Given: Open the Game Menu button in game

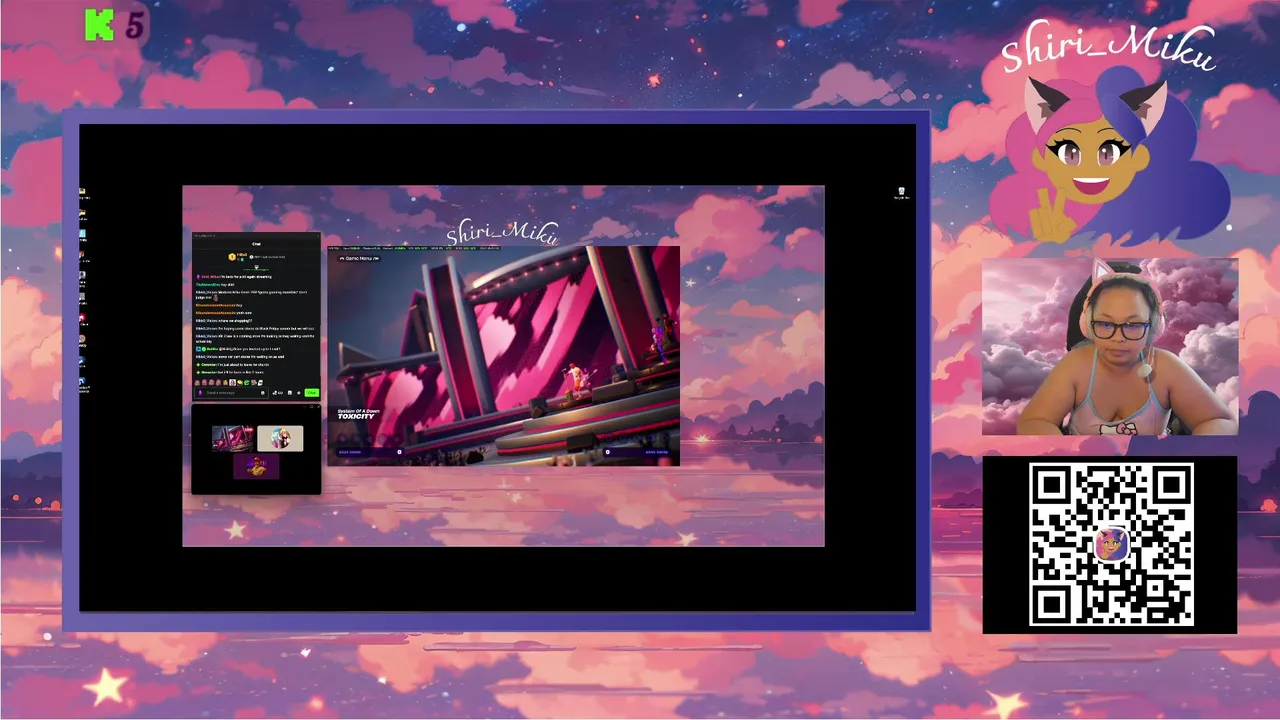Looking at the screenshot, I should (359, 258).
